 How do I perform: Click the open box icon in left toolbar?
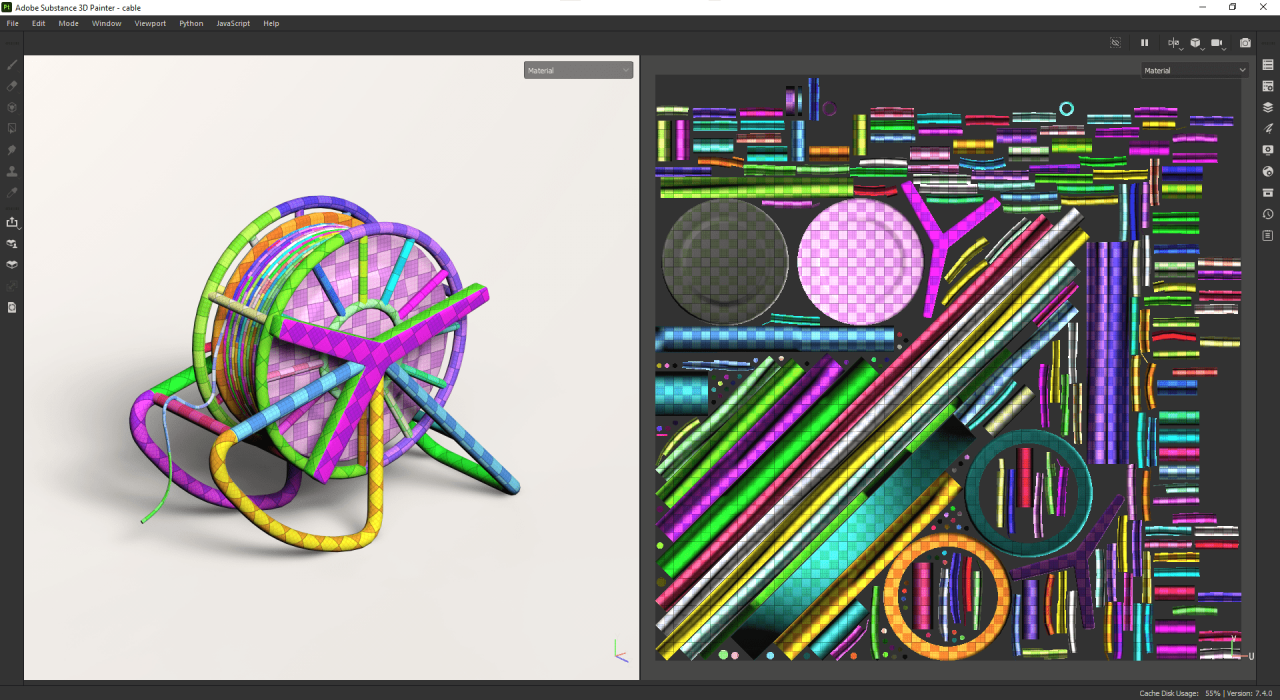12,265
